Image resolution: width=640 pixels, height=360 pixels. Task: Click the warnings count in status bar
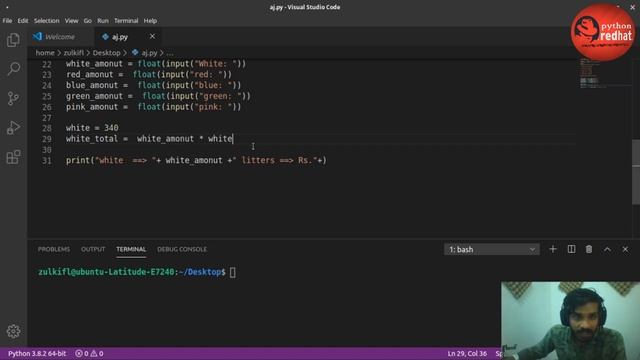[97, 353]
